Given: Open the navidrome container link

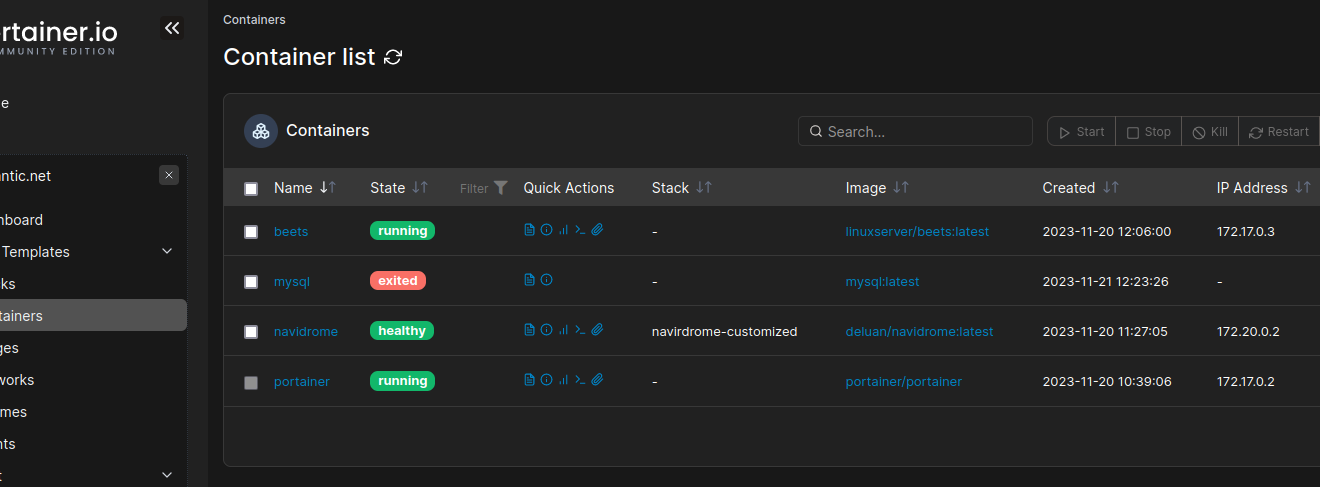Looking at the screenshot, I should click(306, 331).
